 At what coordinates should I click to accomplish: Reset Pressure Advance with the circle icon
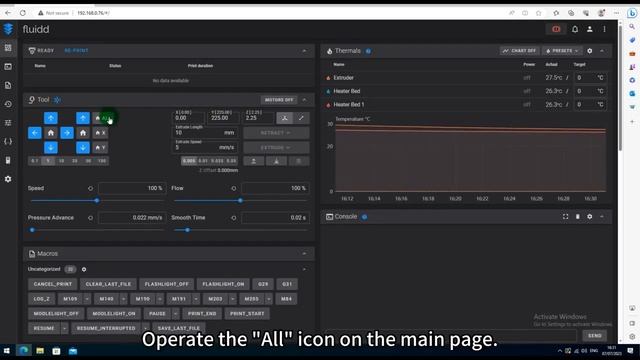[x=91, y=218]
